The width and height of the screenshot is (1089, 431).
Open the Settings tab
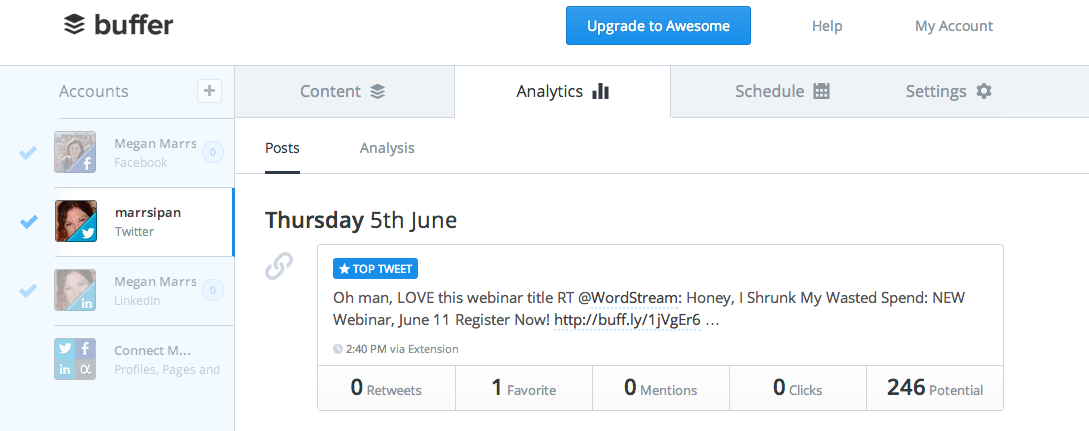[948, 92]
